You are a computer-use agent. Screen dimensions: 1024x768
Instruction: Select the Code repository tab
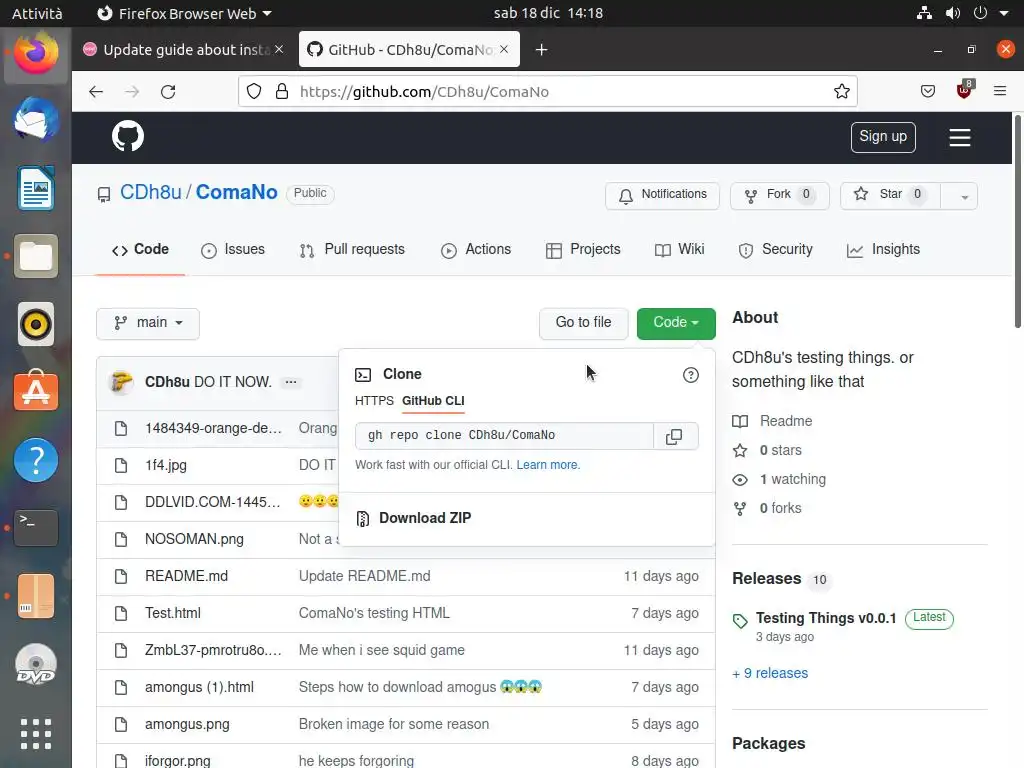click(x=140, y=249)
